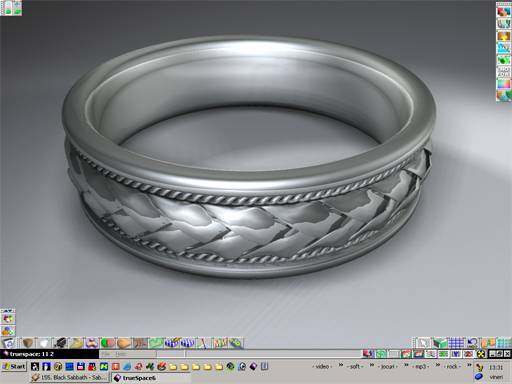Screen dimensions: 512x384
Task: Click the Start button
Action: [14, 367]
